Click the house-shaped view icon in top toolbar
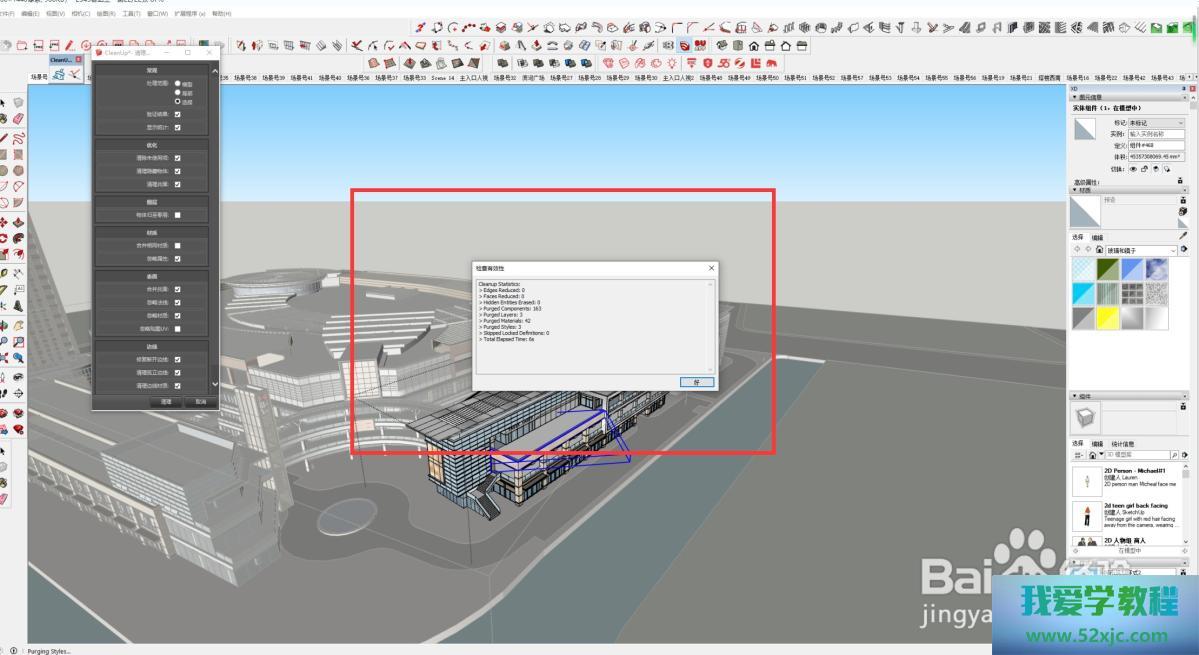Image resolution: width=1199 pixels, height=655 pixels. [x=754, y=46]
